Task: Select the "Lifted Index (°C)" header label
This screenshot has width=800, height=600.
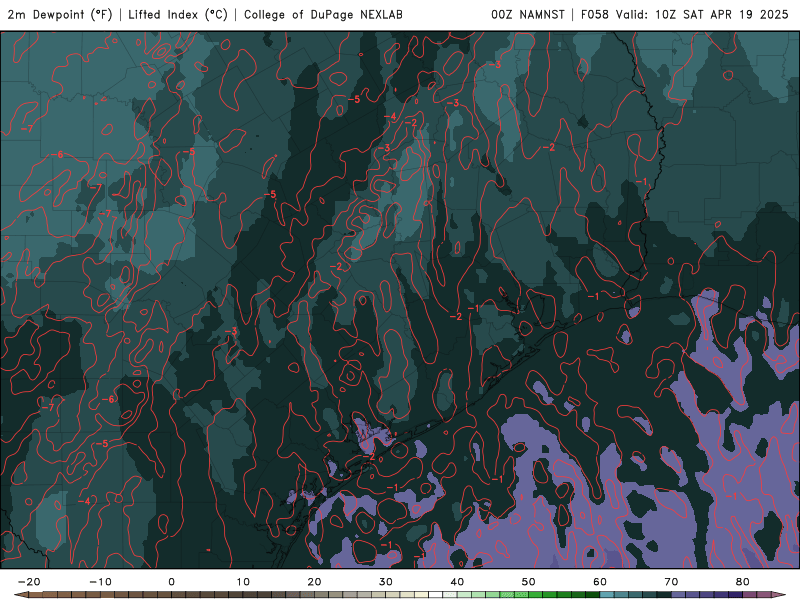Action: point(178,14)
